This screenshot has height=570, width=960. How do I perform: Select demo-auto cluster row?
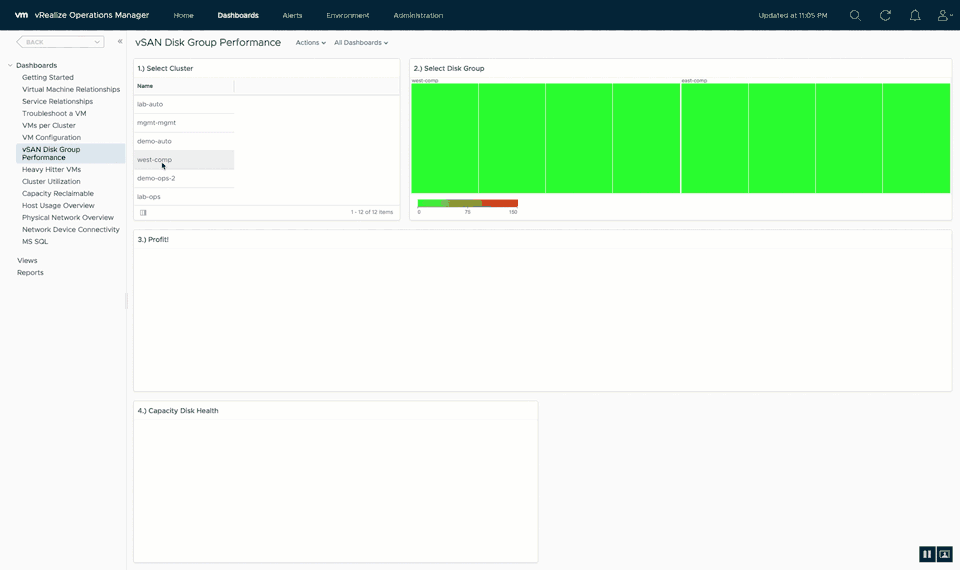click(184, 141)
